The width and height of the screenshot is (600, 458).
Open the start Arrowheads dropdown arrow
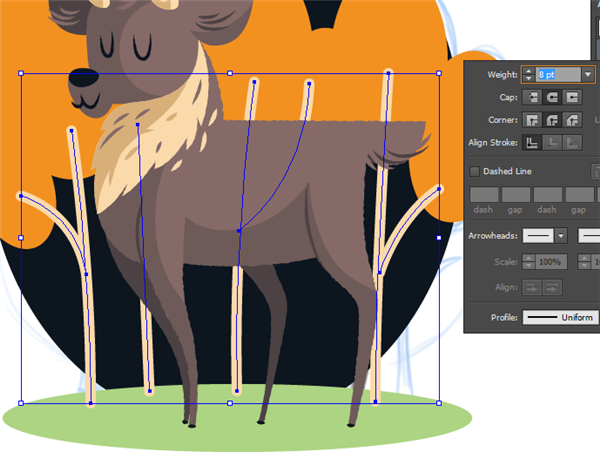coord(561,236)
